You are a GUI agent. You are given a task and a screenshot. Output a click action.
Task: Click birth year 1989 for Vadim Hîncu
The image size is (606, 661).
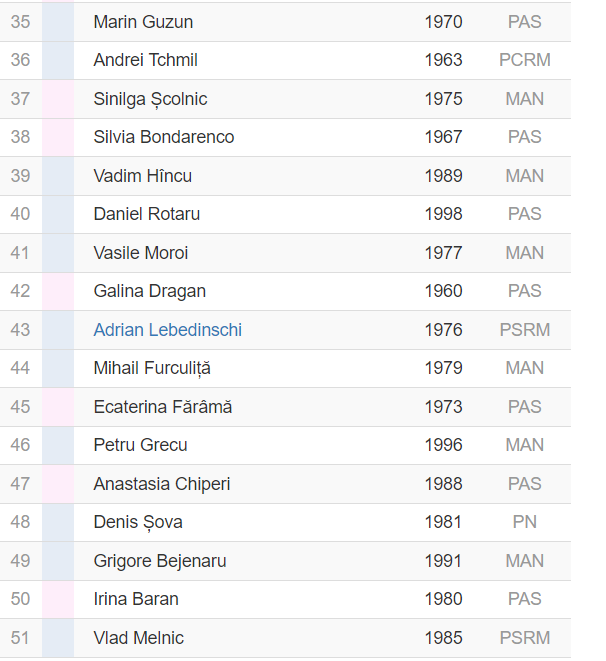(x=443, y=176)
